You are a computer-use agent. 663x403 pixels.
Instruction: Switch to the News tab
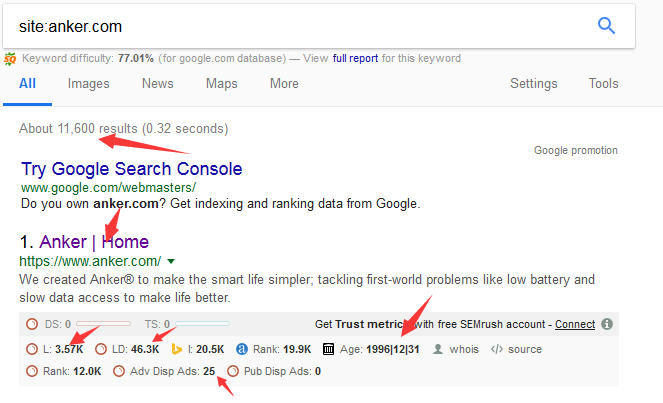[x=158, y=84]
